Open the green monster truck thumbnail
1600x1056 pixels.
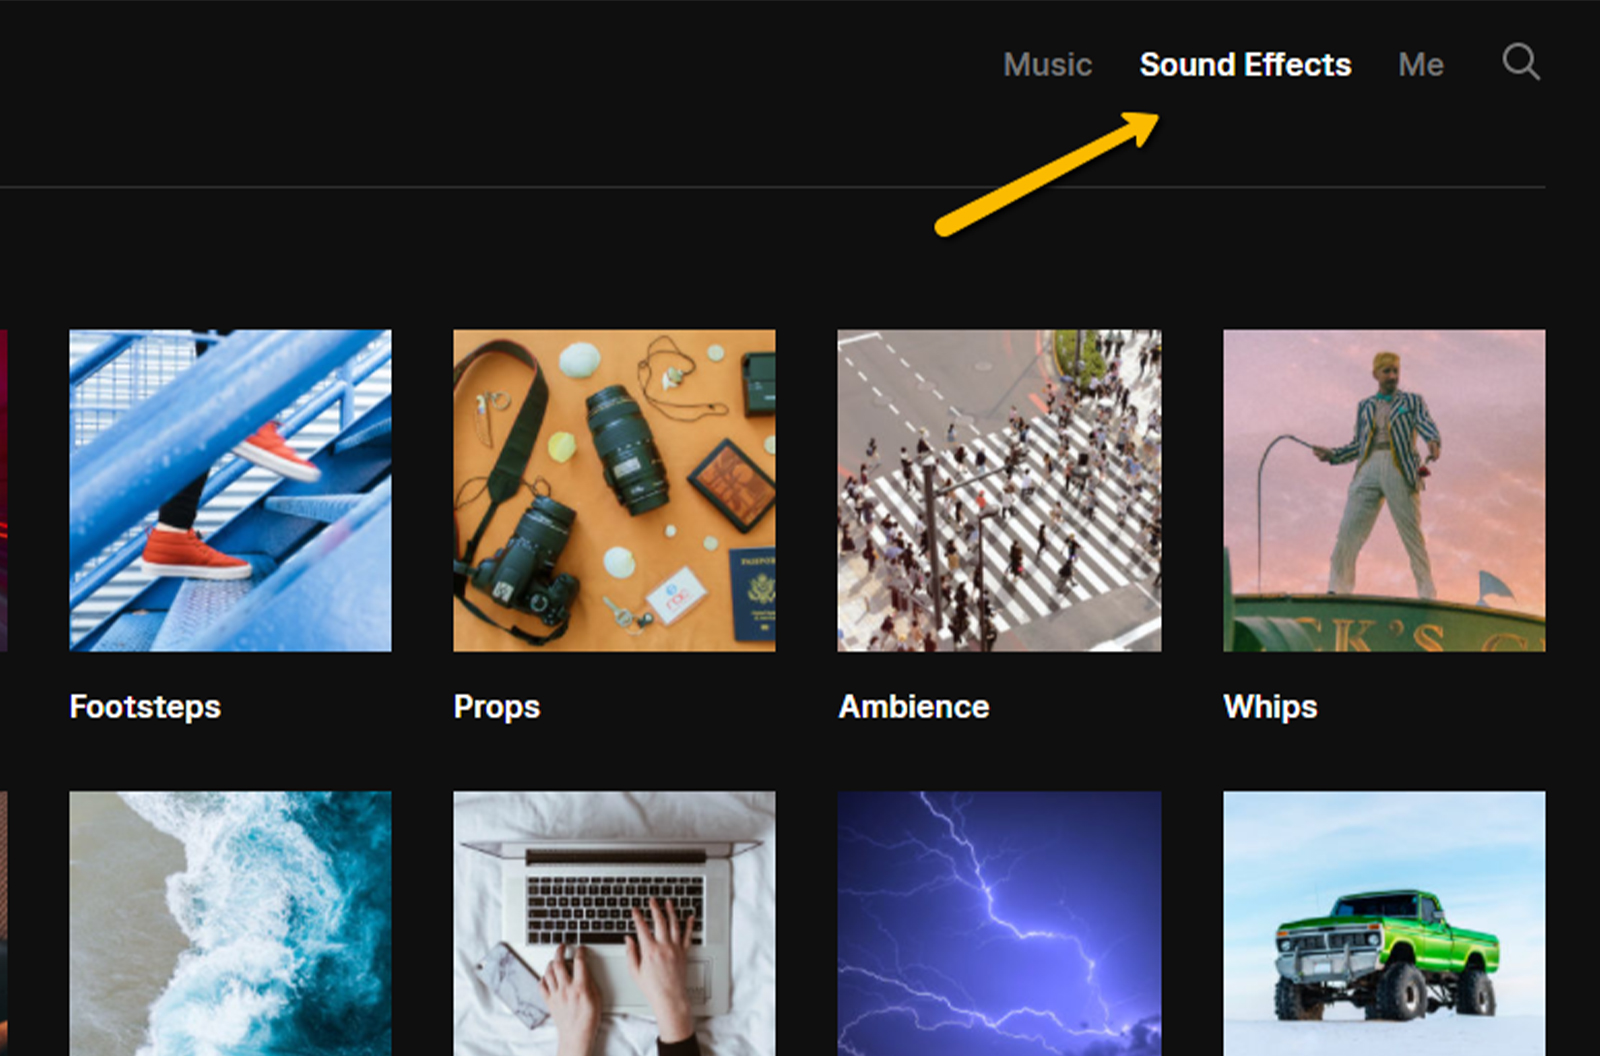(1384, 923)
